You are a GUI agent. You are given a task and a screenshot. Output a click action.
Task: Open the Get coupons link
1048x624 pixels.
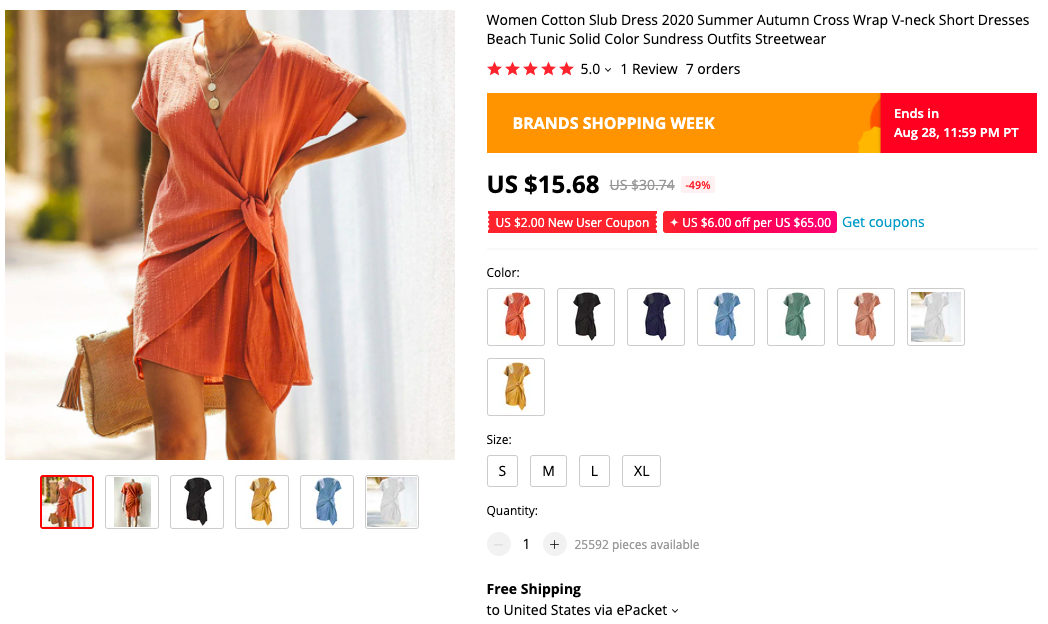pos(883,222)
